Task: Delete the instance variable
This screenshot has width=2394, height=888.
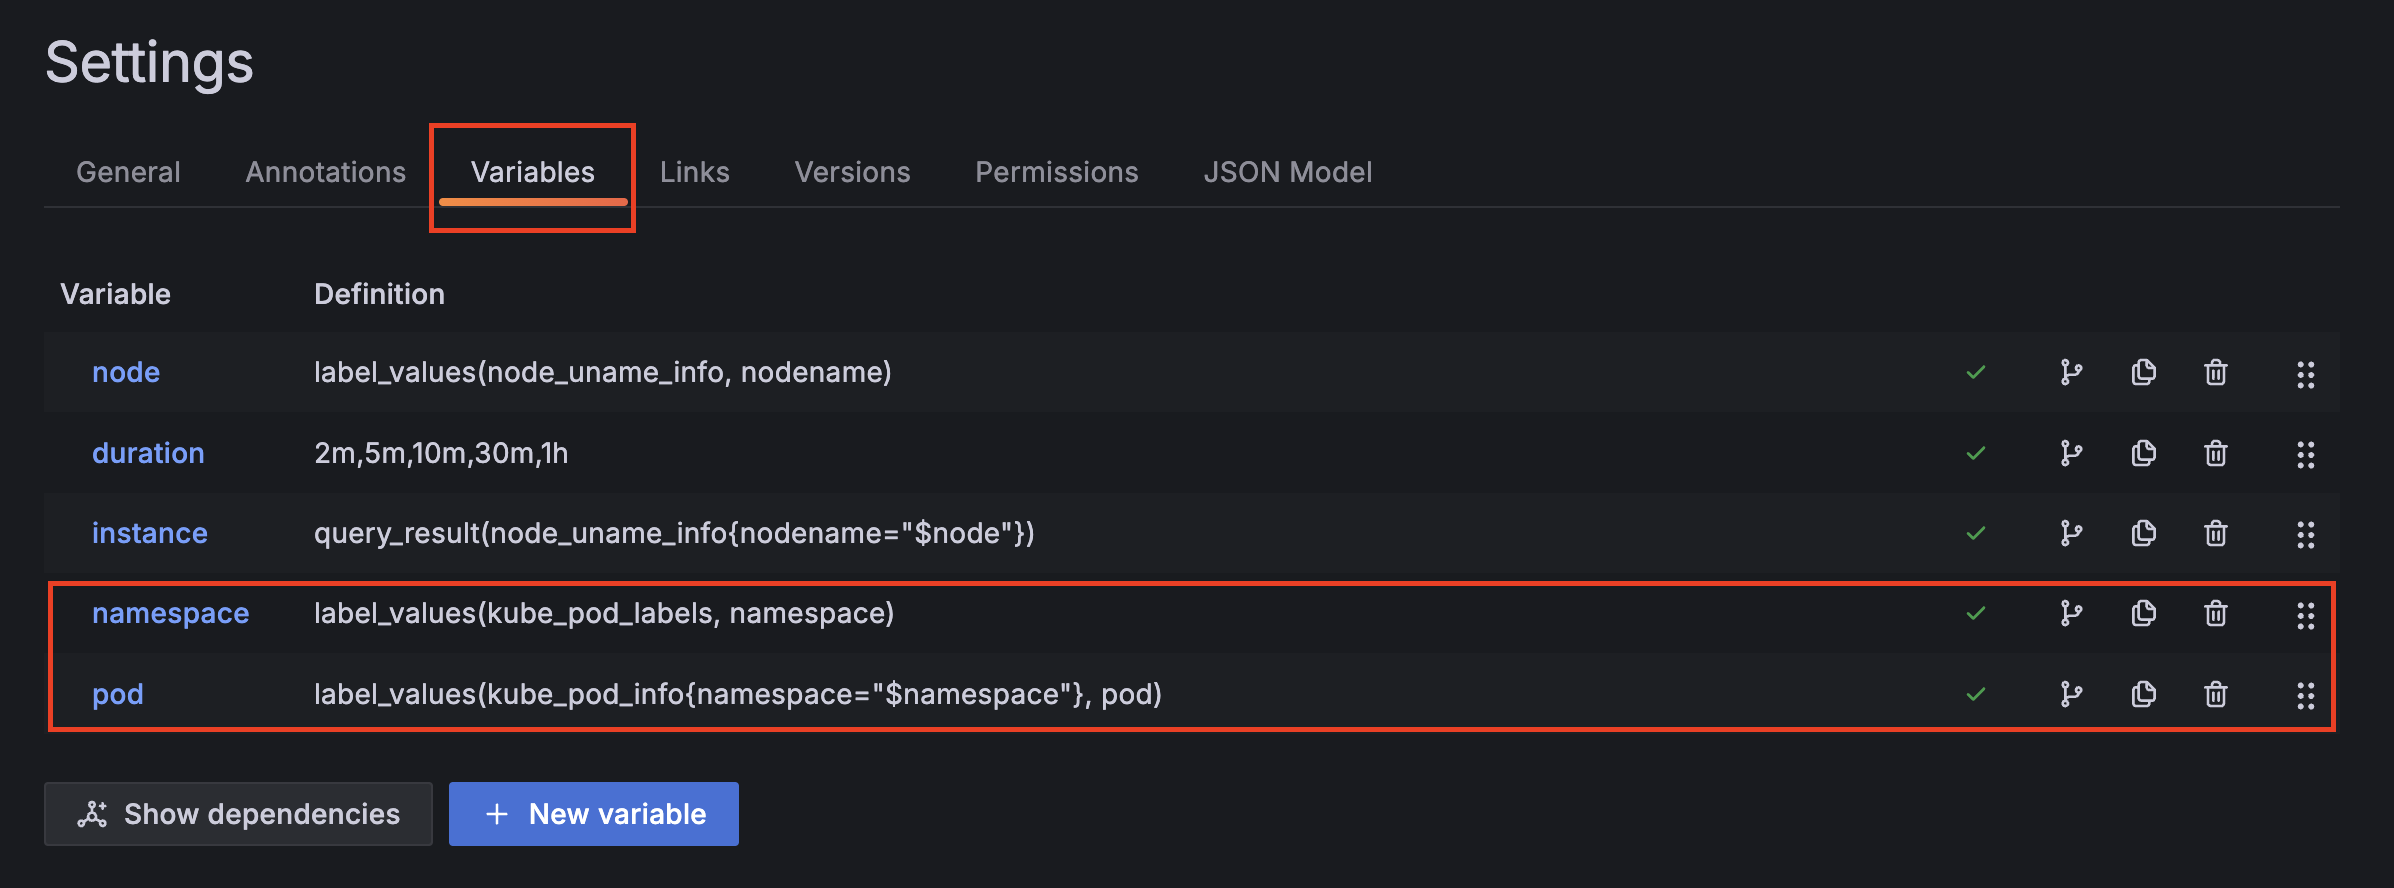Action: 2215,534
